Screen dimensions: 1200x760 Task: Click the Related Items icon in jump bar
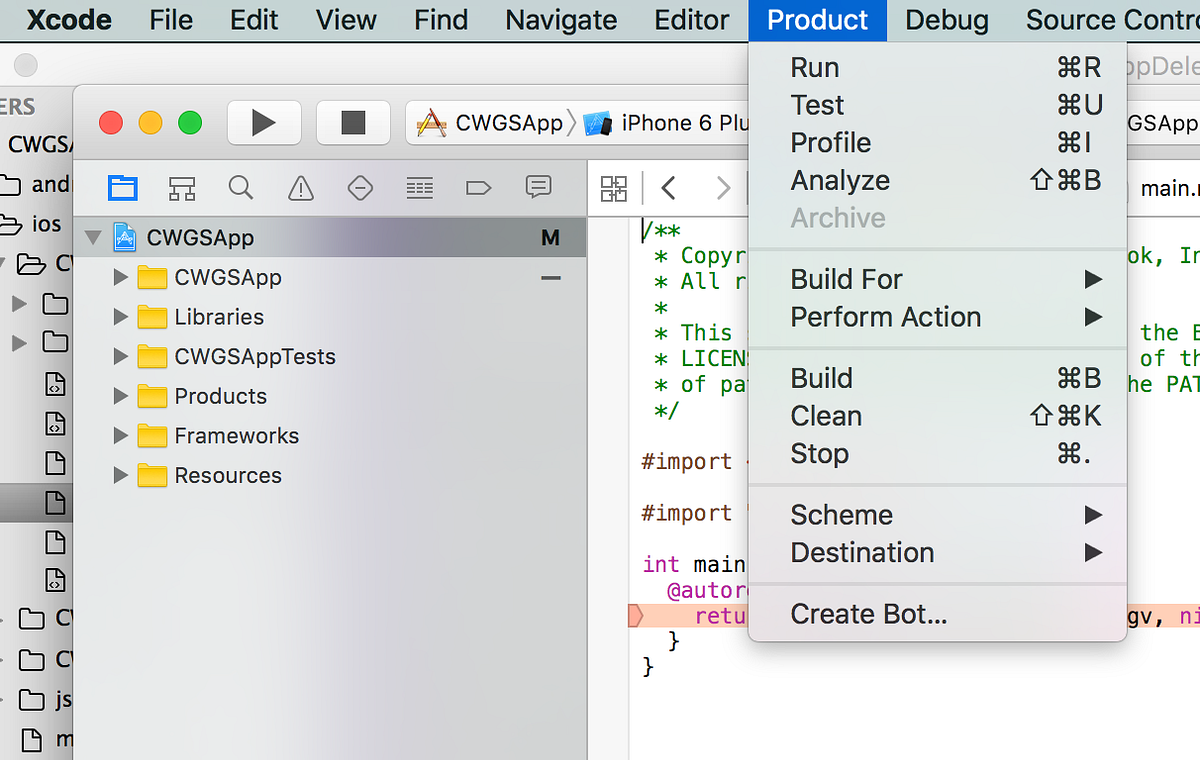tap(614, 188)
